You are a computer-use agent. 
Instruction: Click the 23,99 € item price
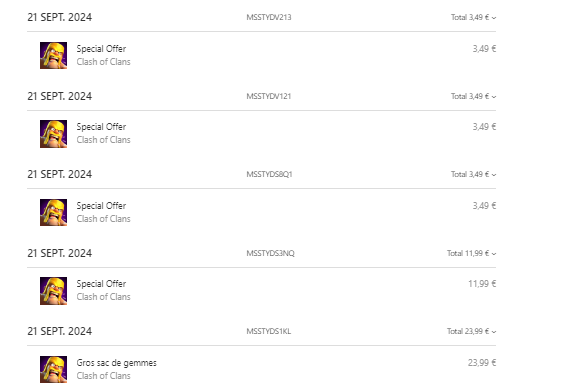click(482, 363)
